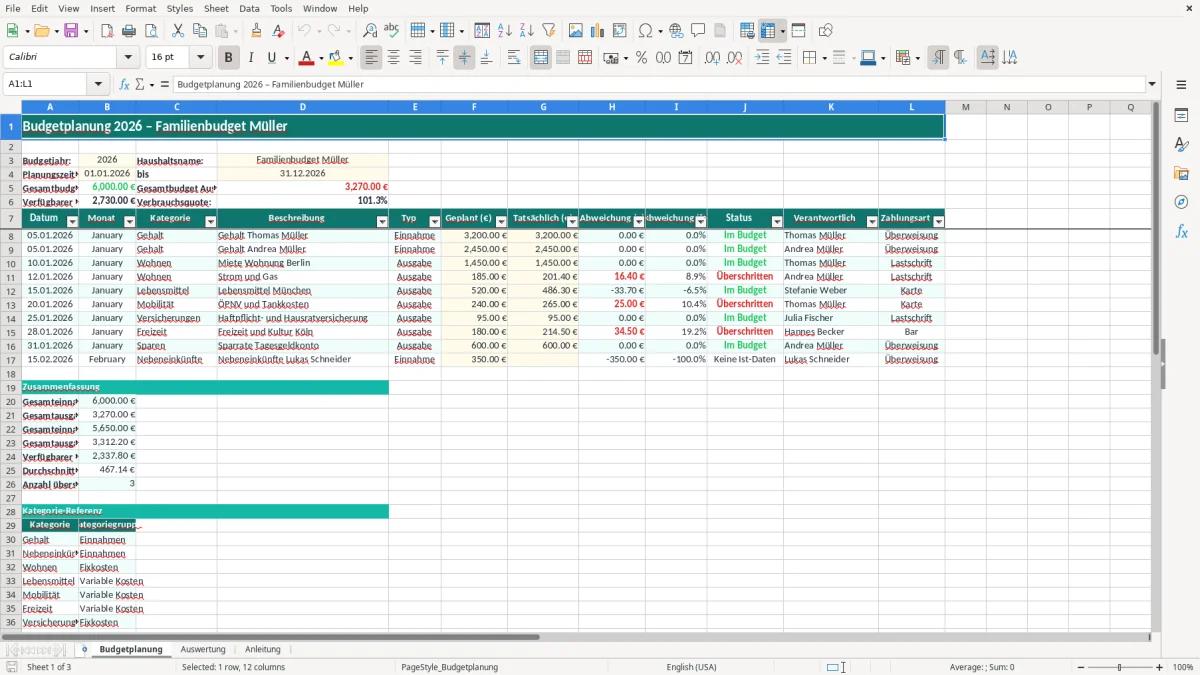Clone formatting with the paintbrush icon
1200x675 pixels.
point(256,31)
